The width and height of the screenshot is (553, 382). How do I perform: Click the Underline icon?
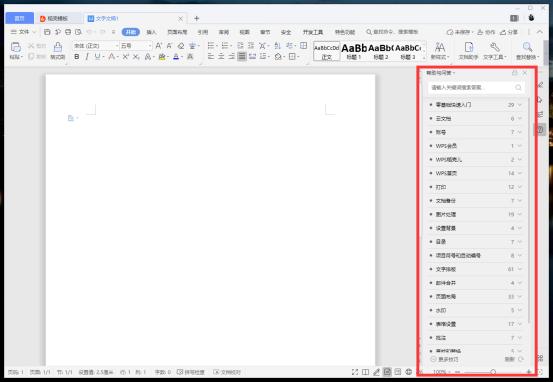[x=97, y=56]
